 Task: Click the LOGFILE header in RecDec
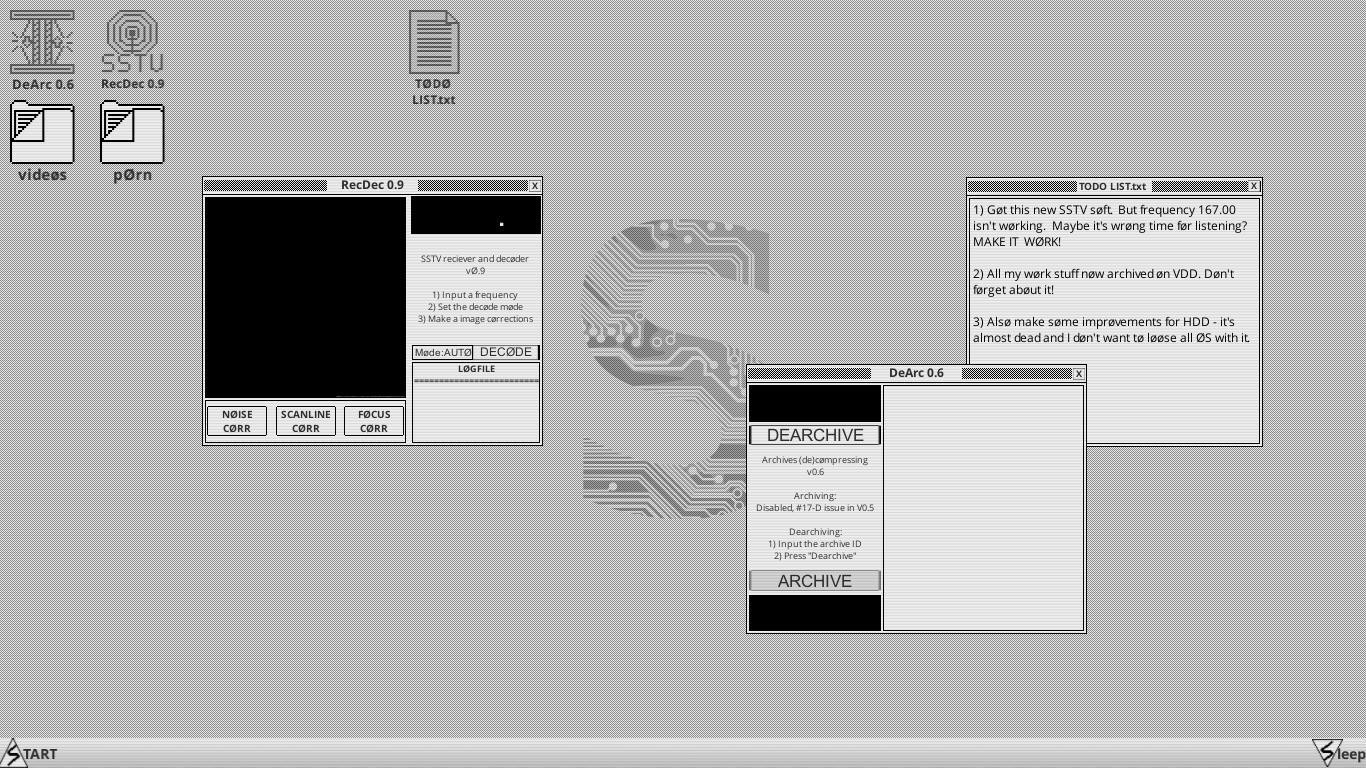point(476,369)
